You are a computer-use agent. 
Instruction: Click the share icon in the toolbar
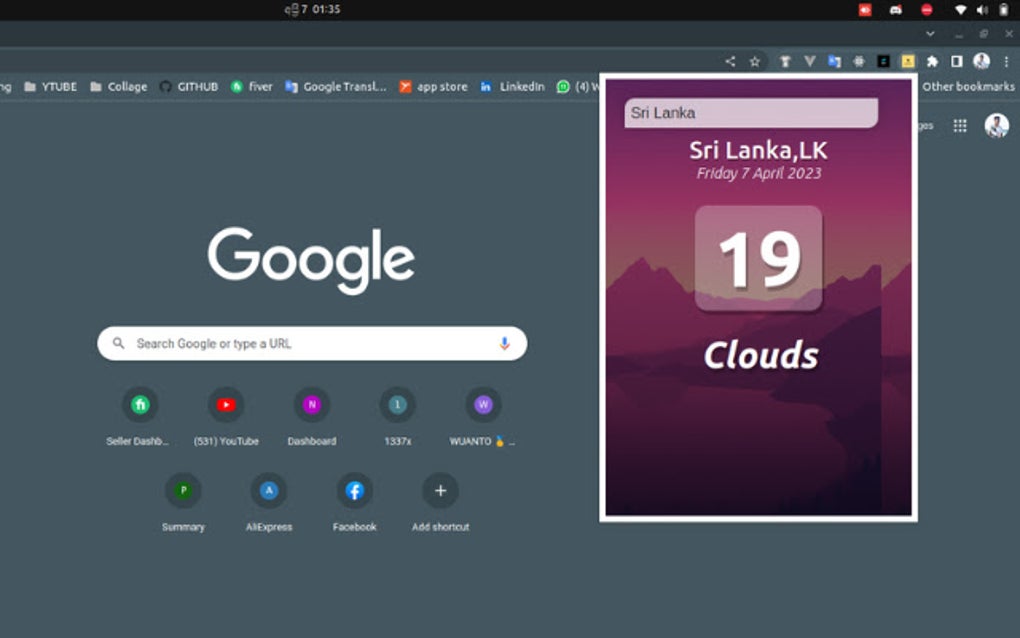point(729,60)
